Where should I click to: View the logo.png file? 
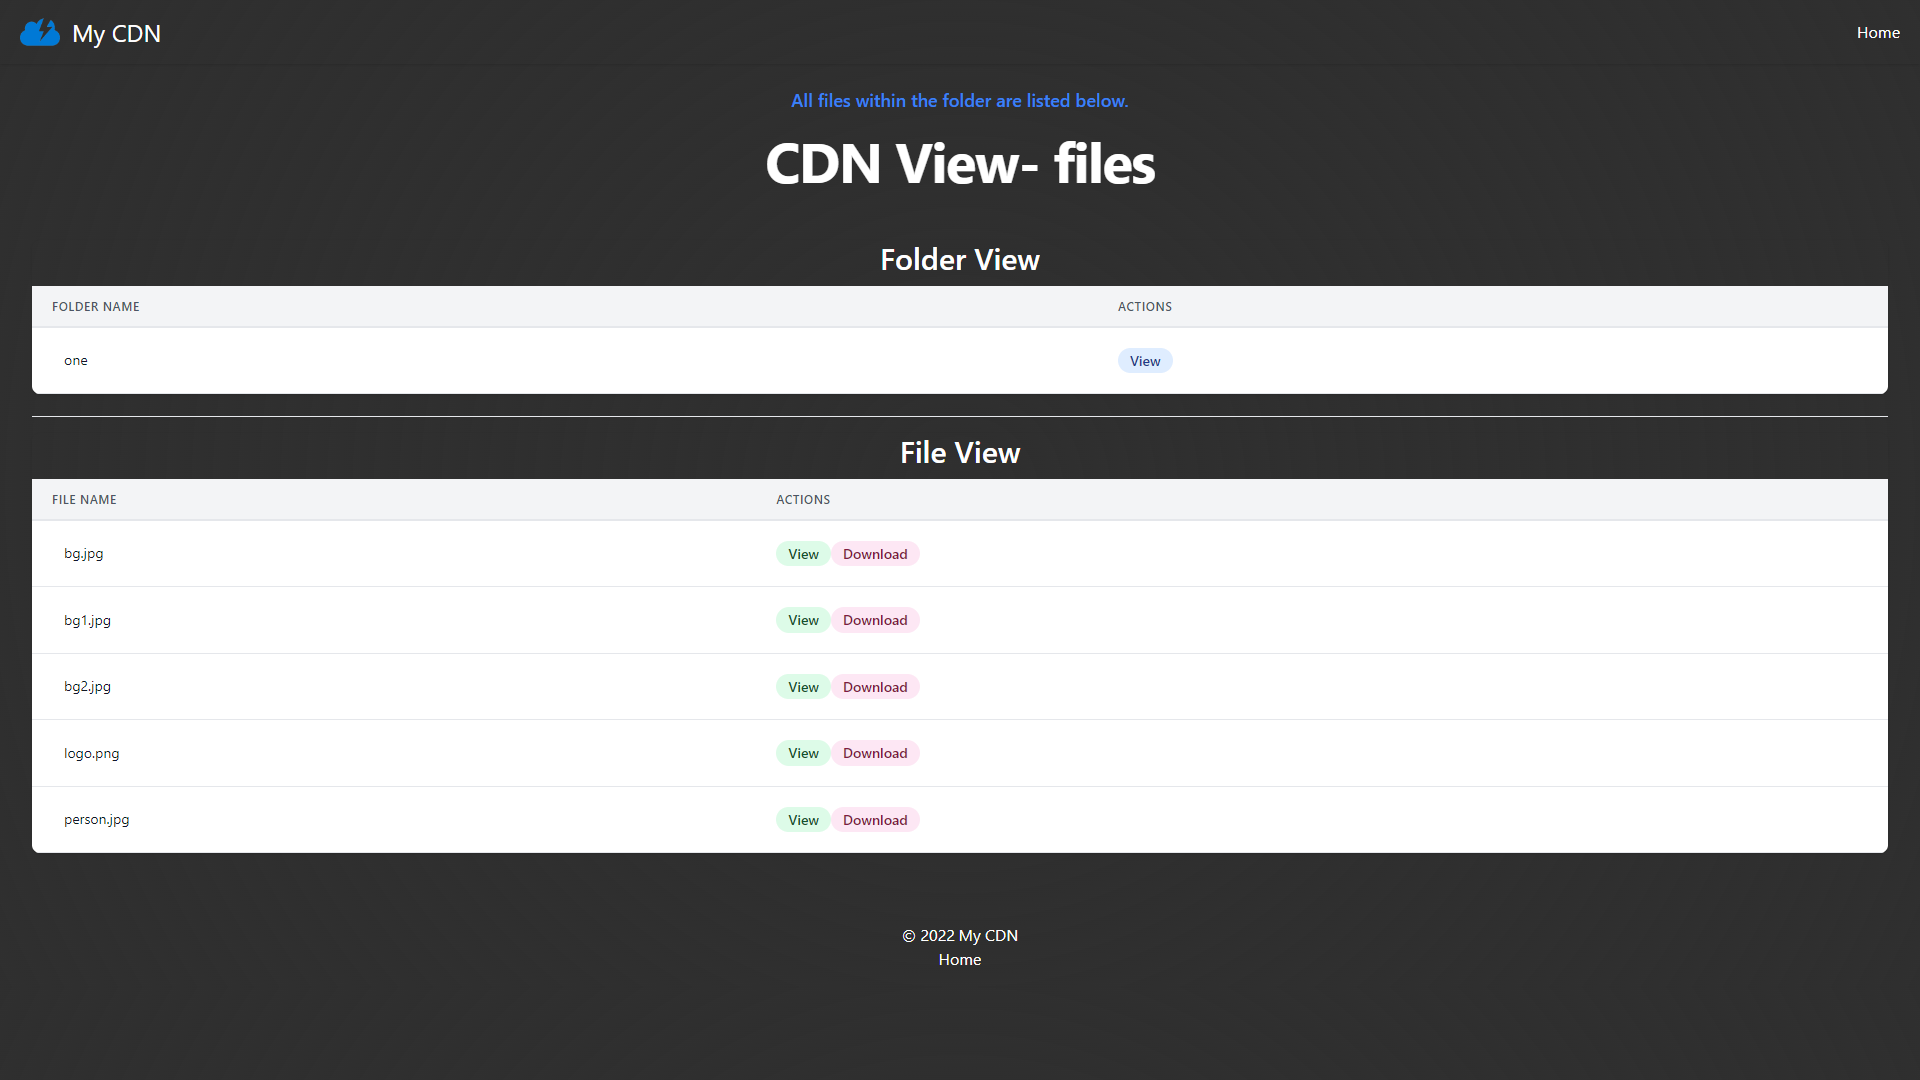[x=802, y=753]
